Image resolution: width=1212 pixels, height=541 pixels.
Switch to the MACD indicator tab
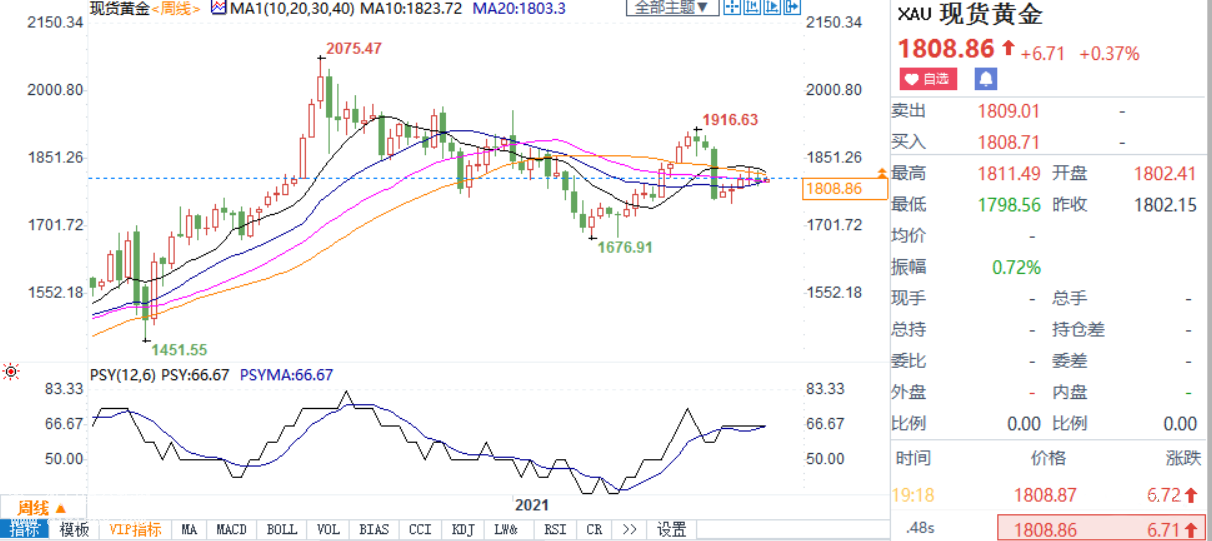tap(232, 530)
